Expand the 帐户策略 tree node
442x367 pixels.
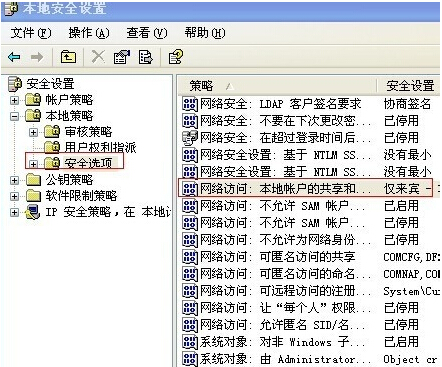point(14,100)
